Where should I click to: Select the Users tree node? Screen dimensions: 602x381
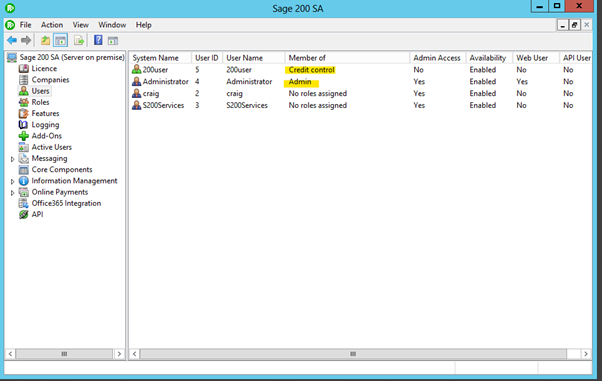40,91
